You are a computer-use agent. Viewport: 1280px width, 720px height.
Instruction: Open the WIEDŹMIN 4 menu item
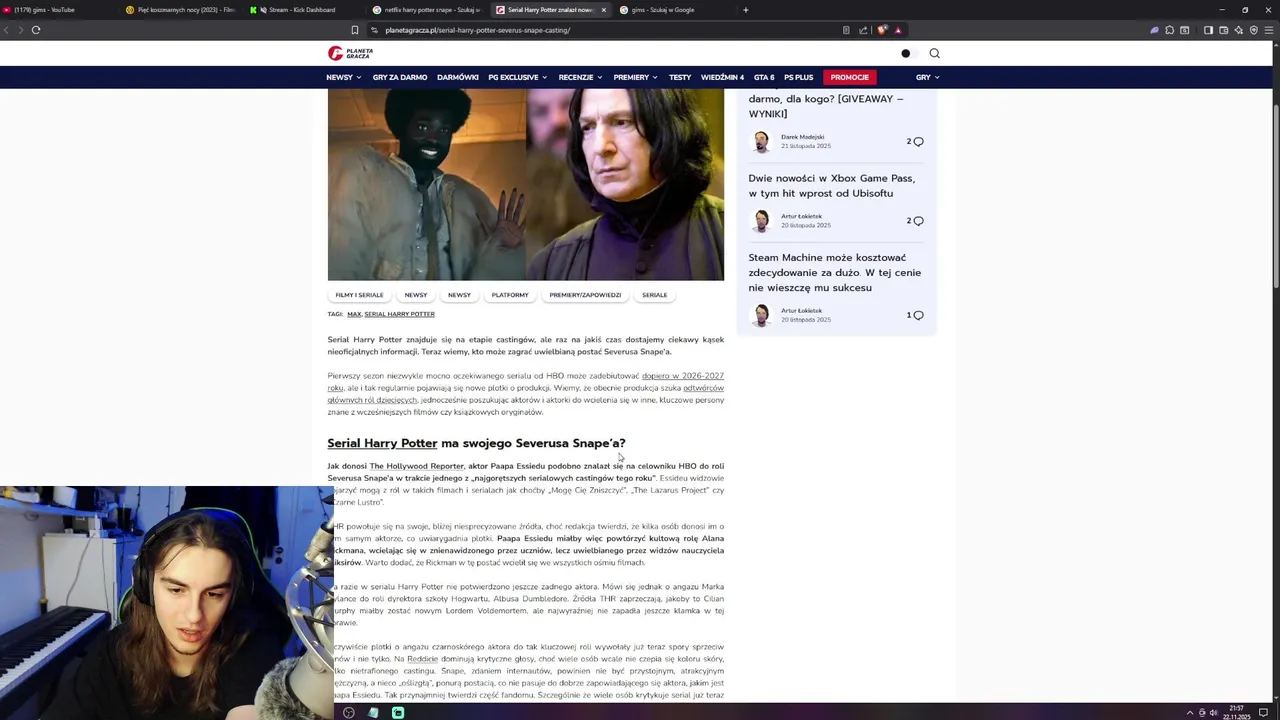[722, 77]
